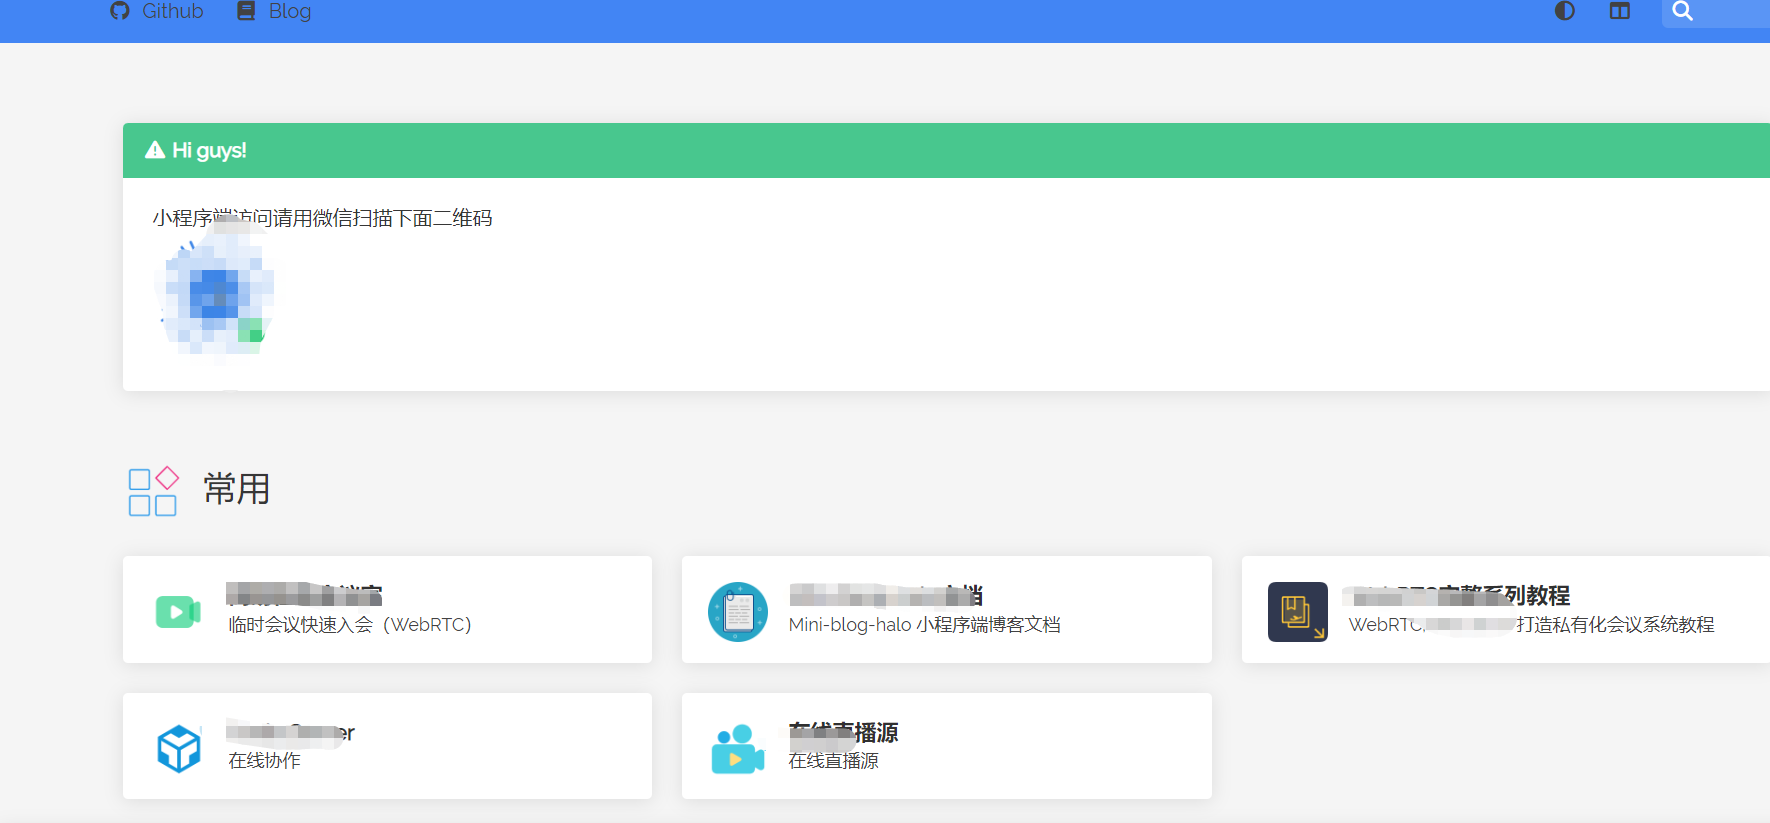The image size is (1770, 823).
Task: Open the Blog navigation link
Action: point(290,11)
